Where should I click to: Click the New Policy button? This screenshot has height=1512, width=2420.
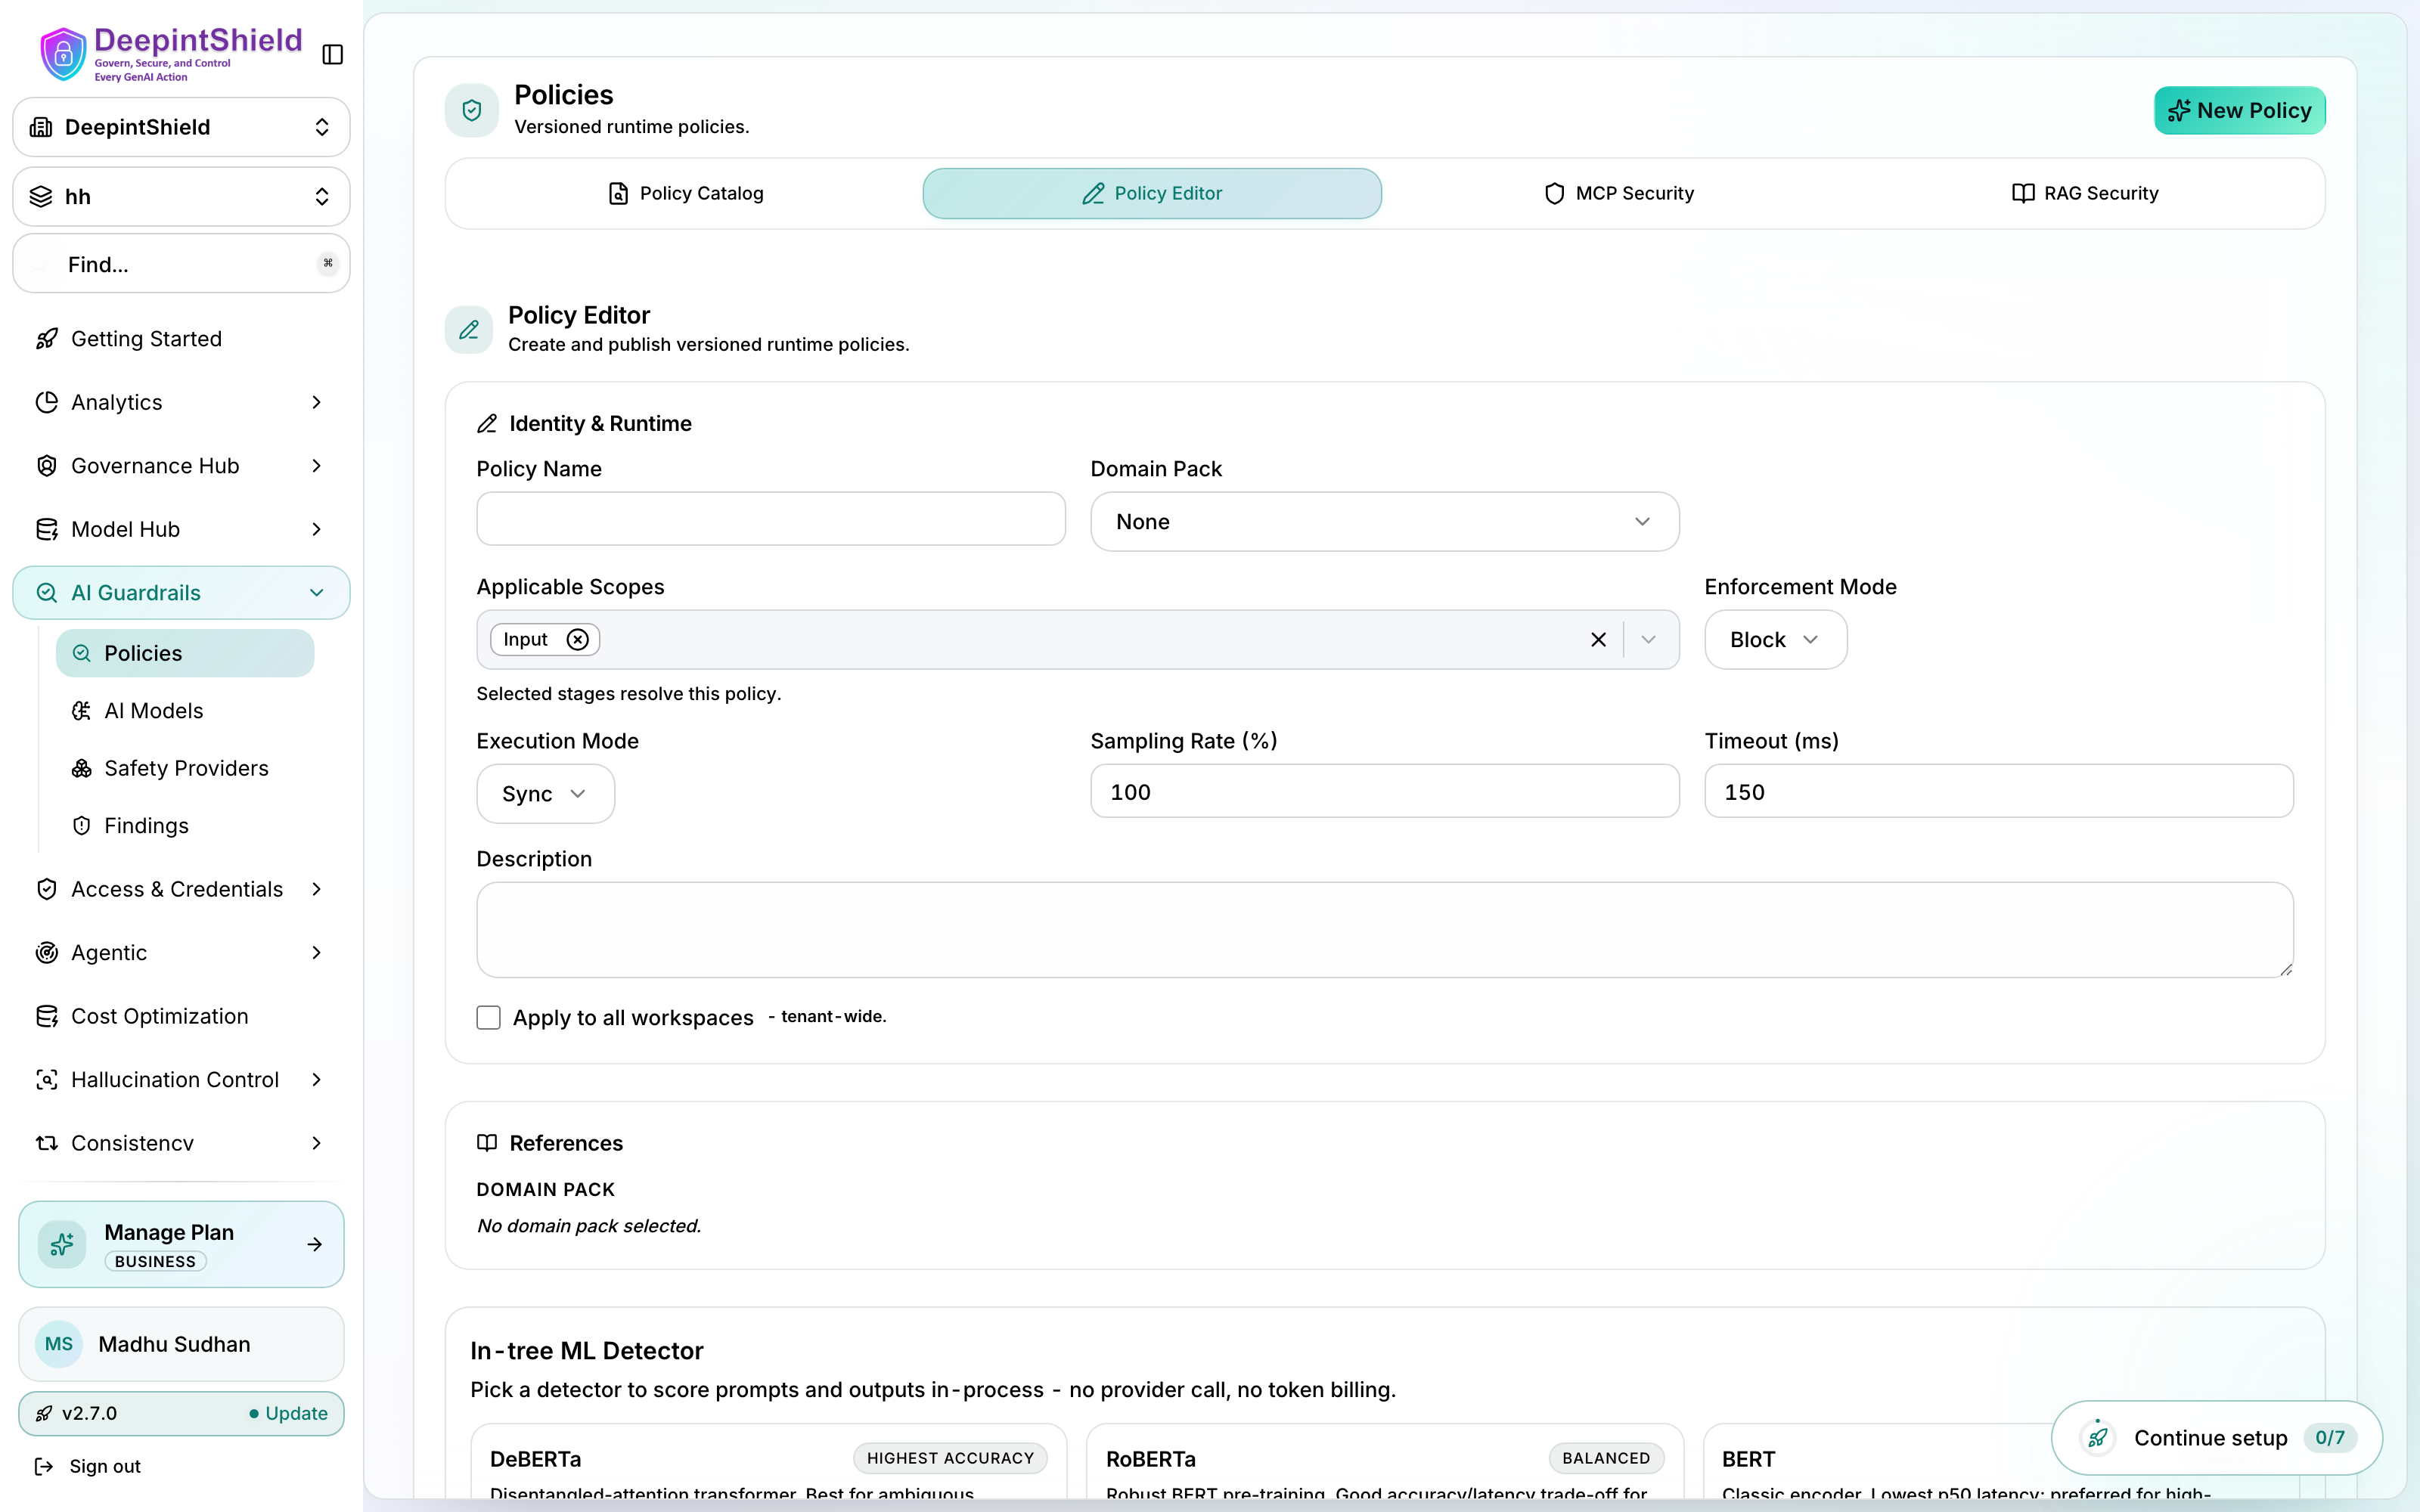coord(2239,110)
